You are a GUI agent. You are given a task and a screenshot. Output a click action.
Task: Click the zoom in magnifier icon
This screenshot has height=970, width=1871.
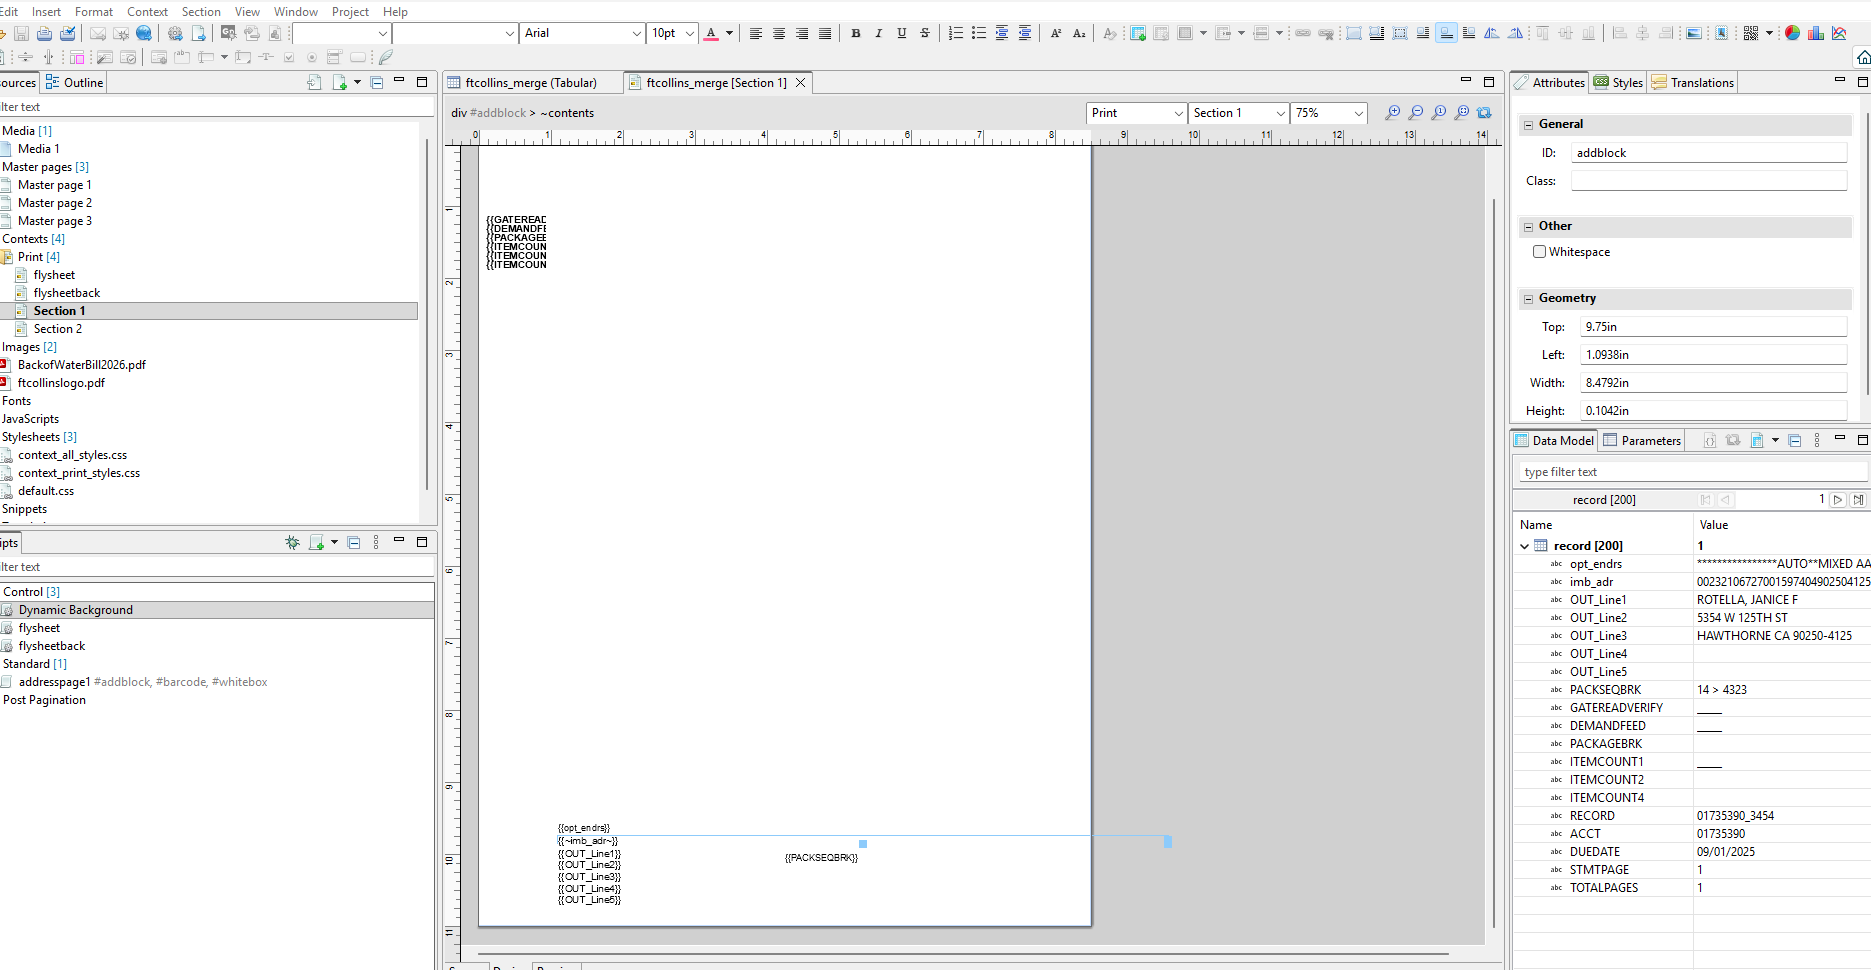(1392, 113)
